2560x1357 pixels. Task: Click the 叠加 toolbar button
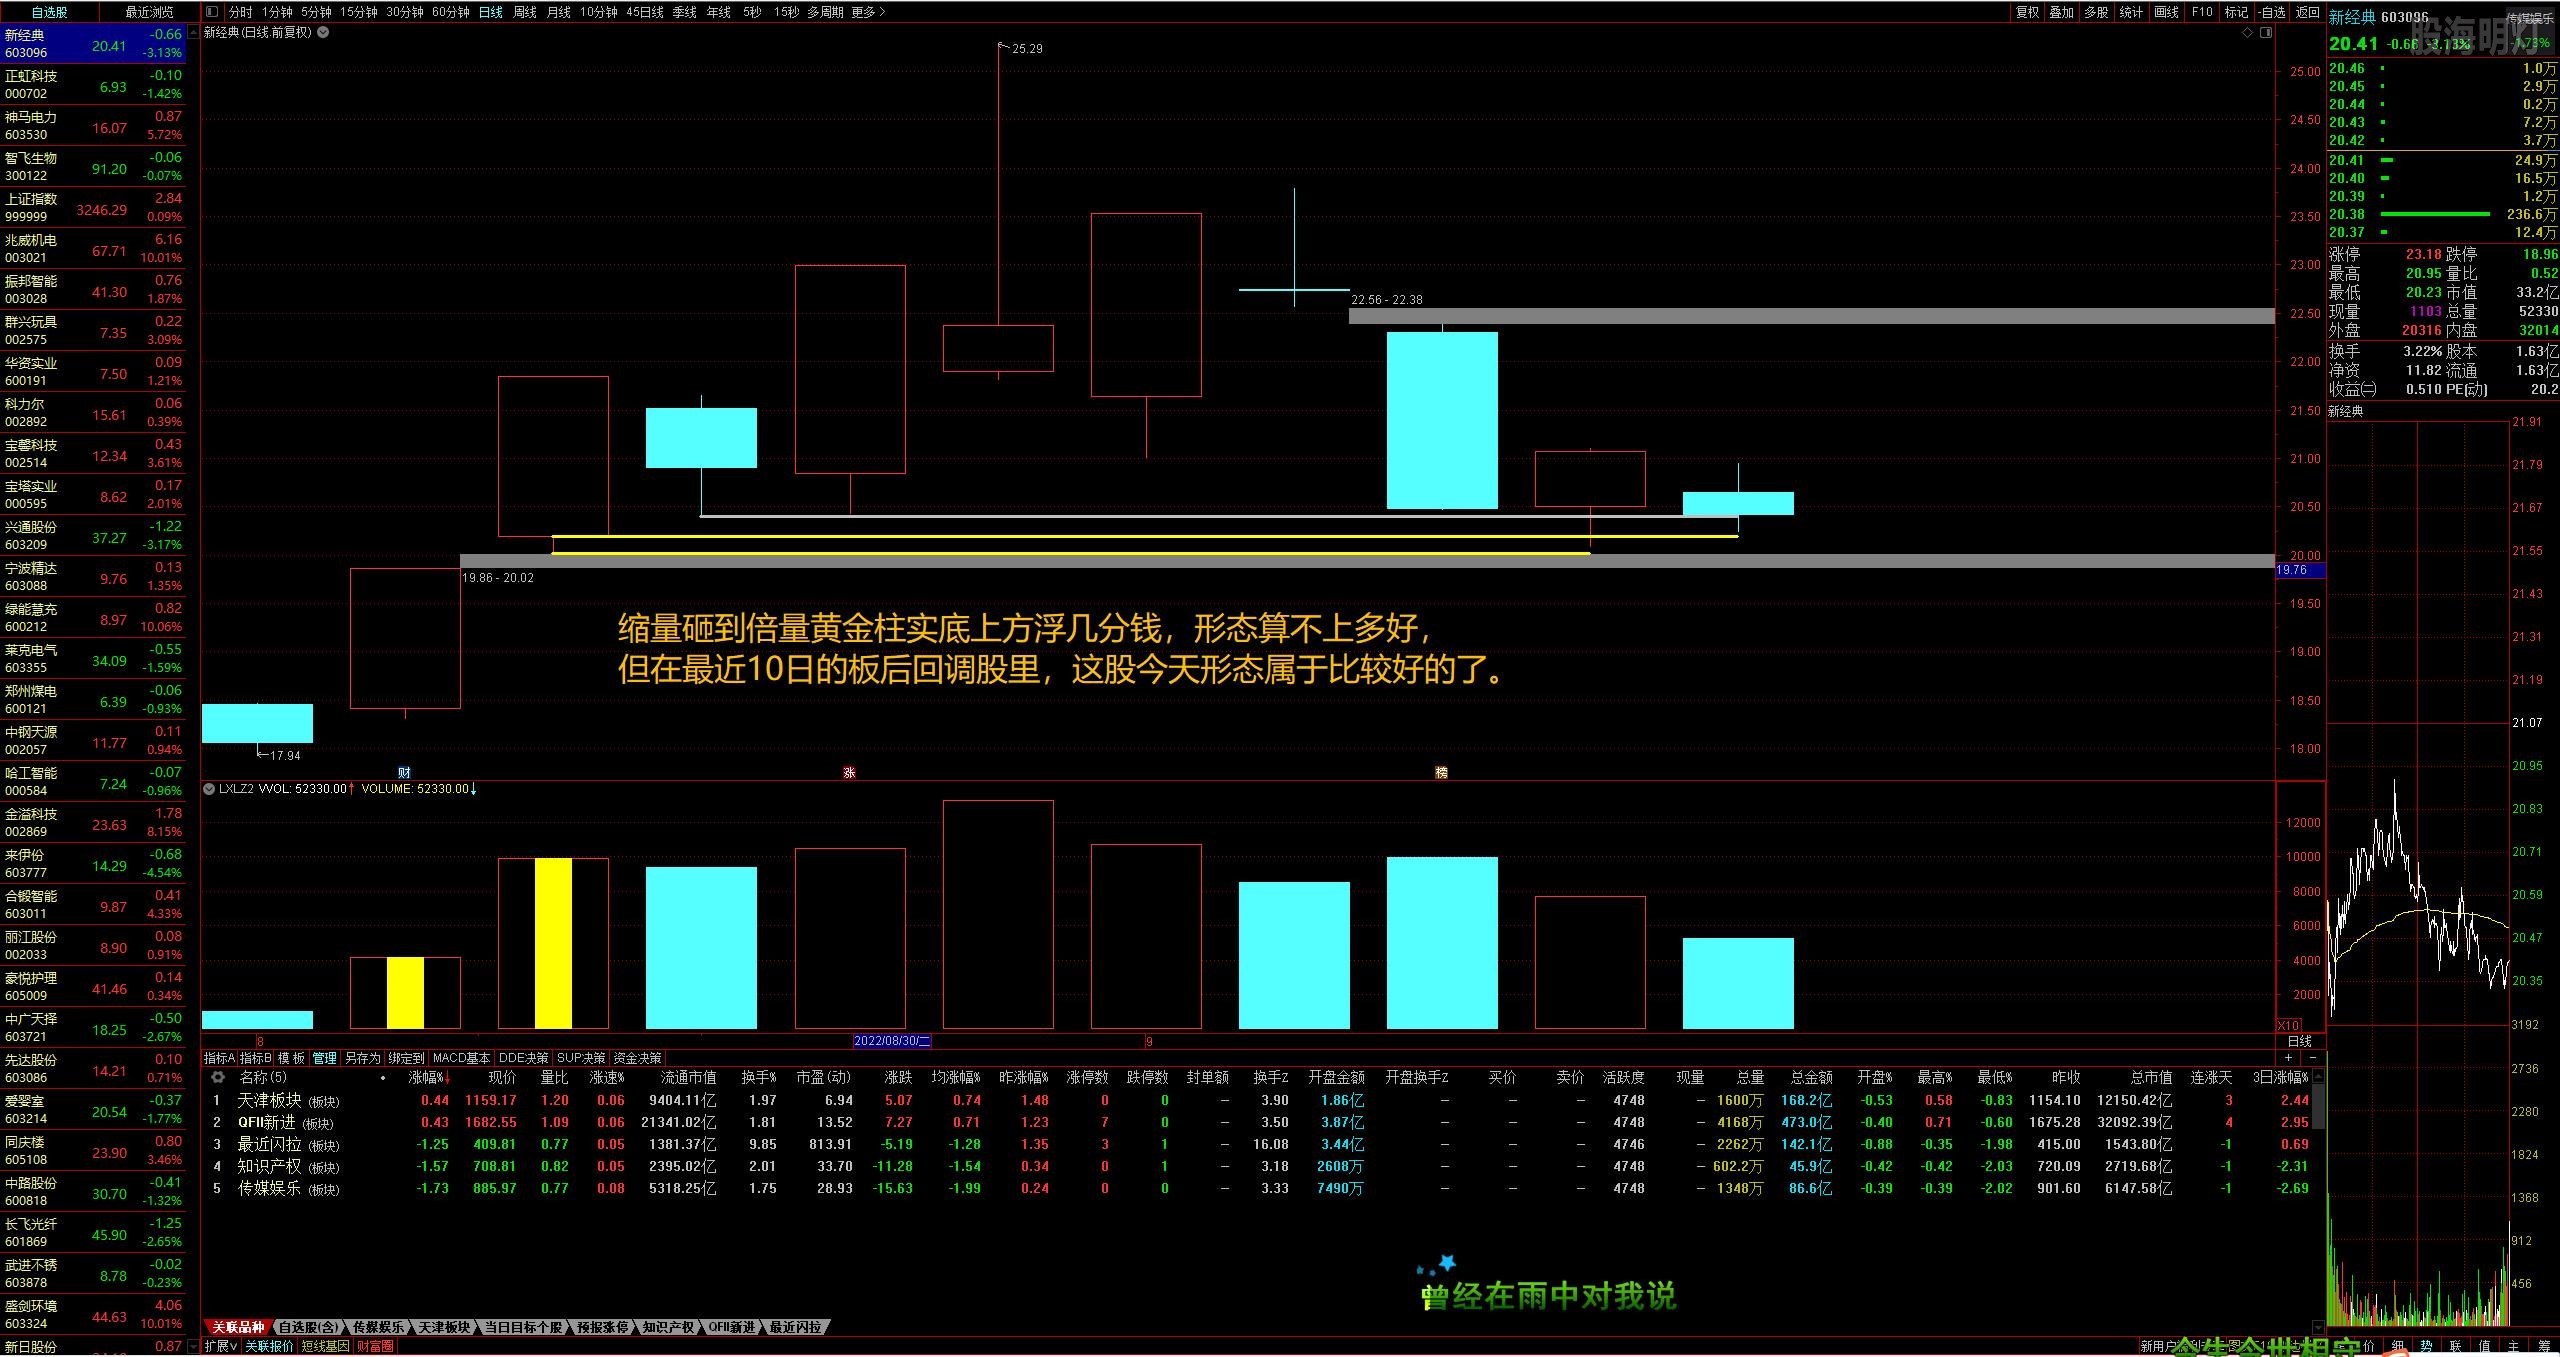pyautogui.click(x=2061, y=12)
